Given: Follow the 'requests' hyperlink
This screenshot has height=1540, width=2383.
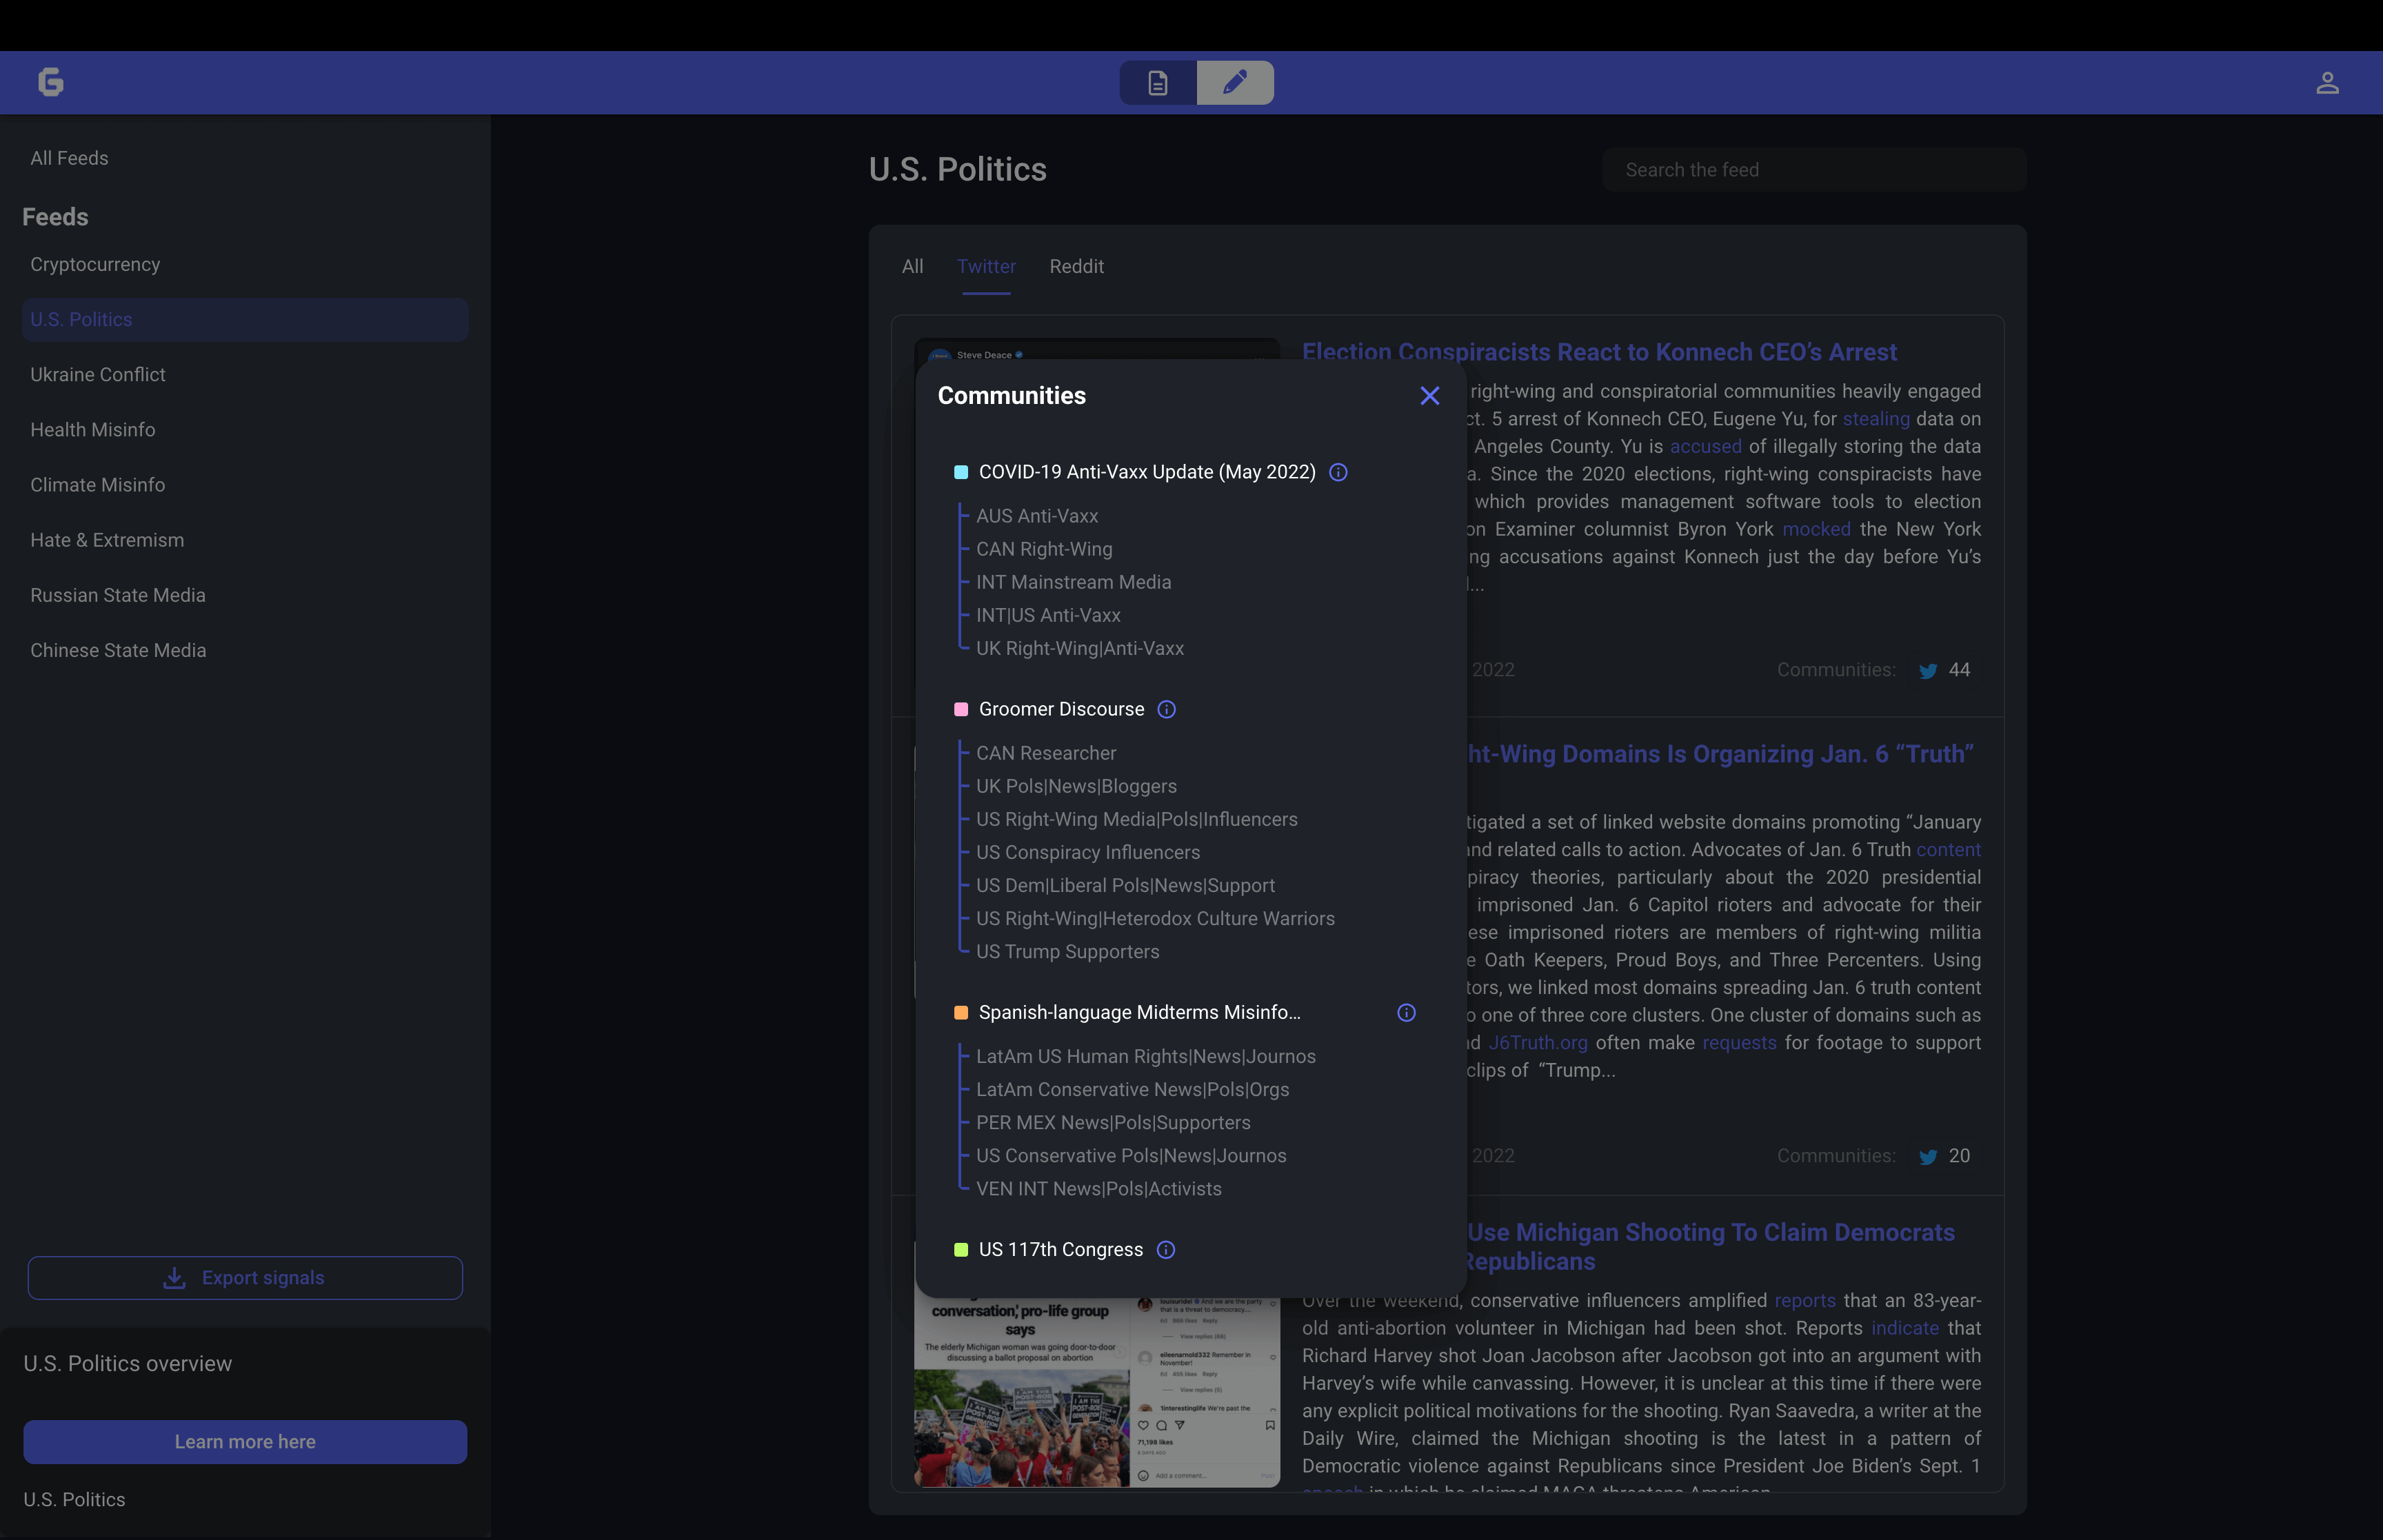Looking at the screenshot, I should 1739,1043.
